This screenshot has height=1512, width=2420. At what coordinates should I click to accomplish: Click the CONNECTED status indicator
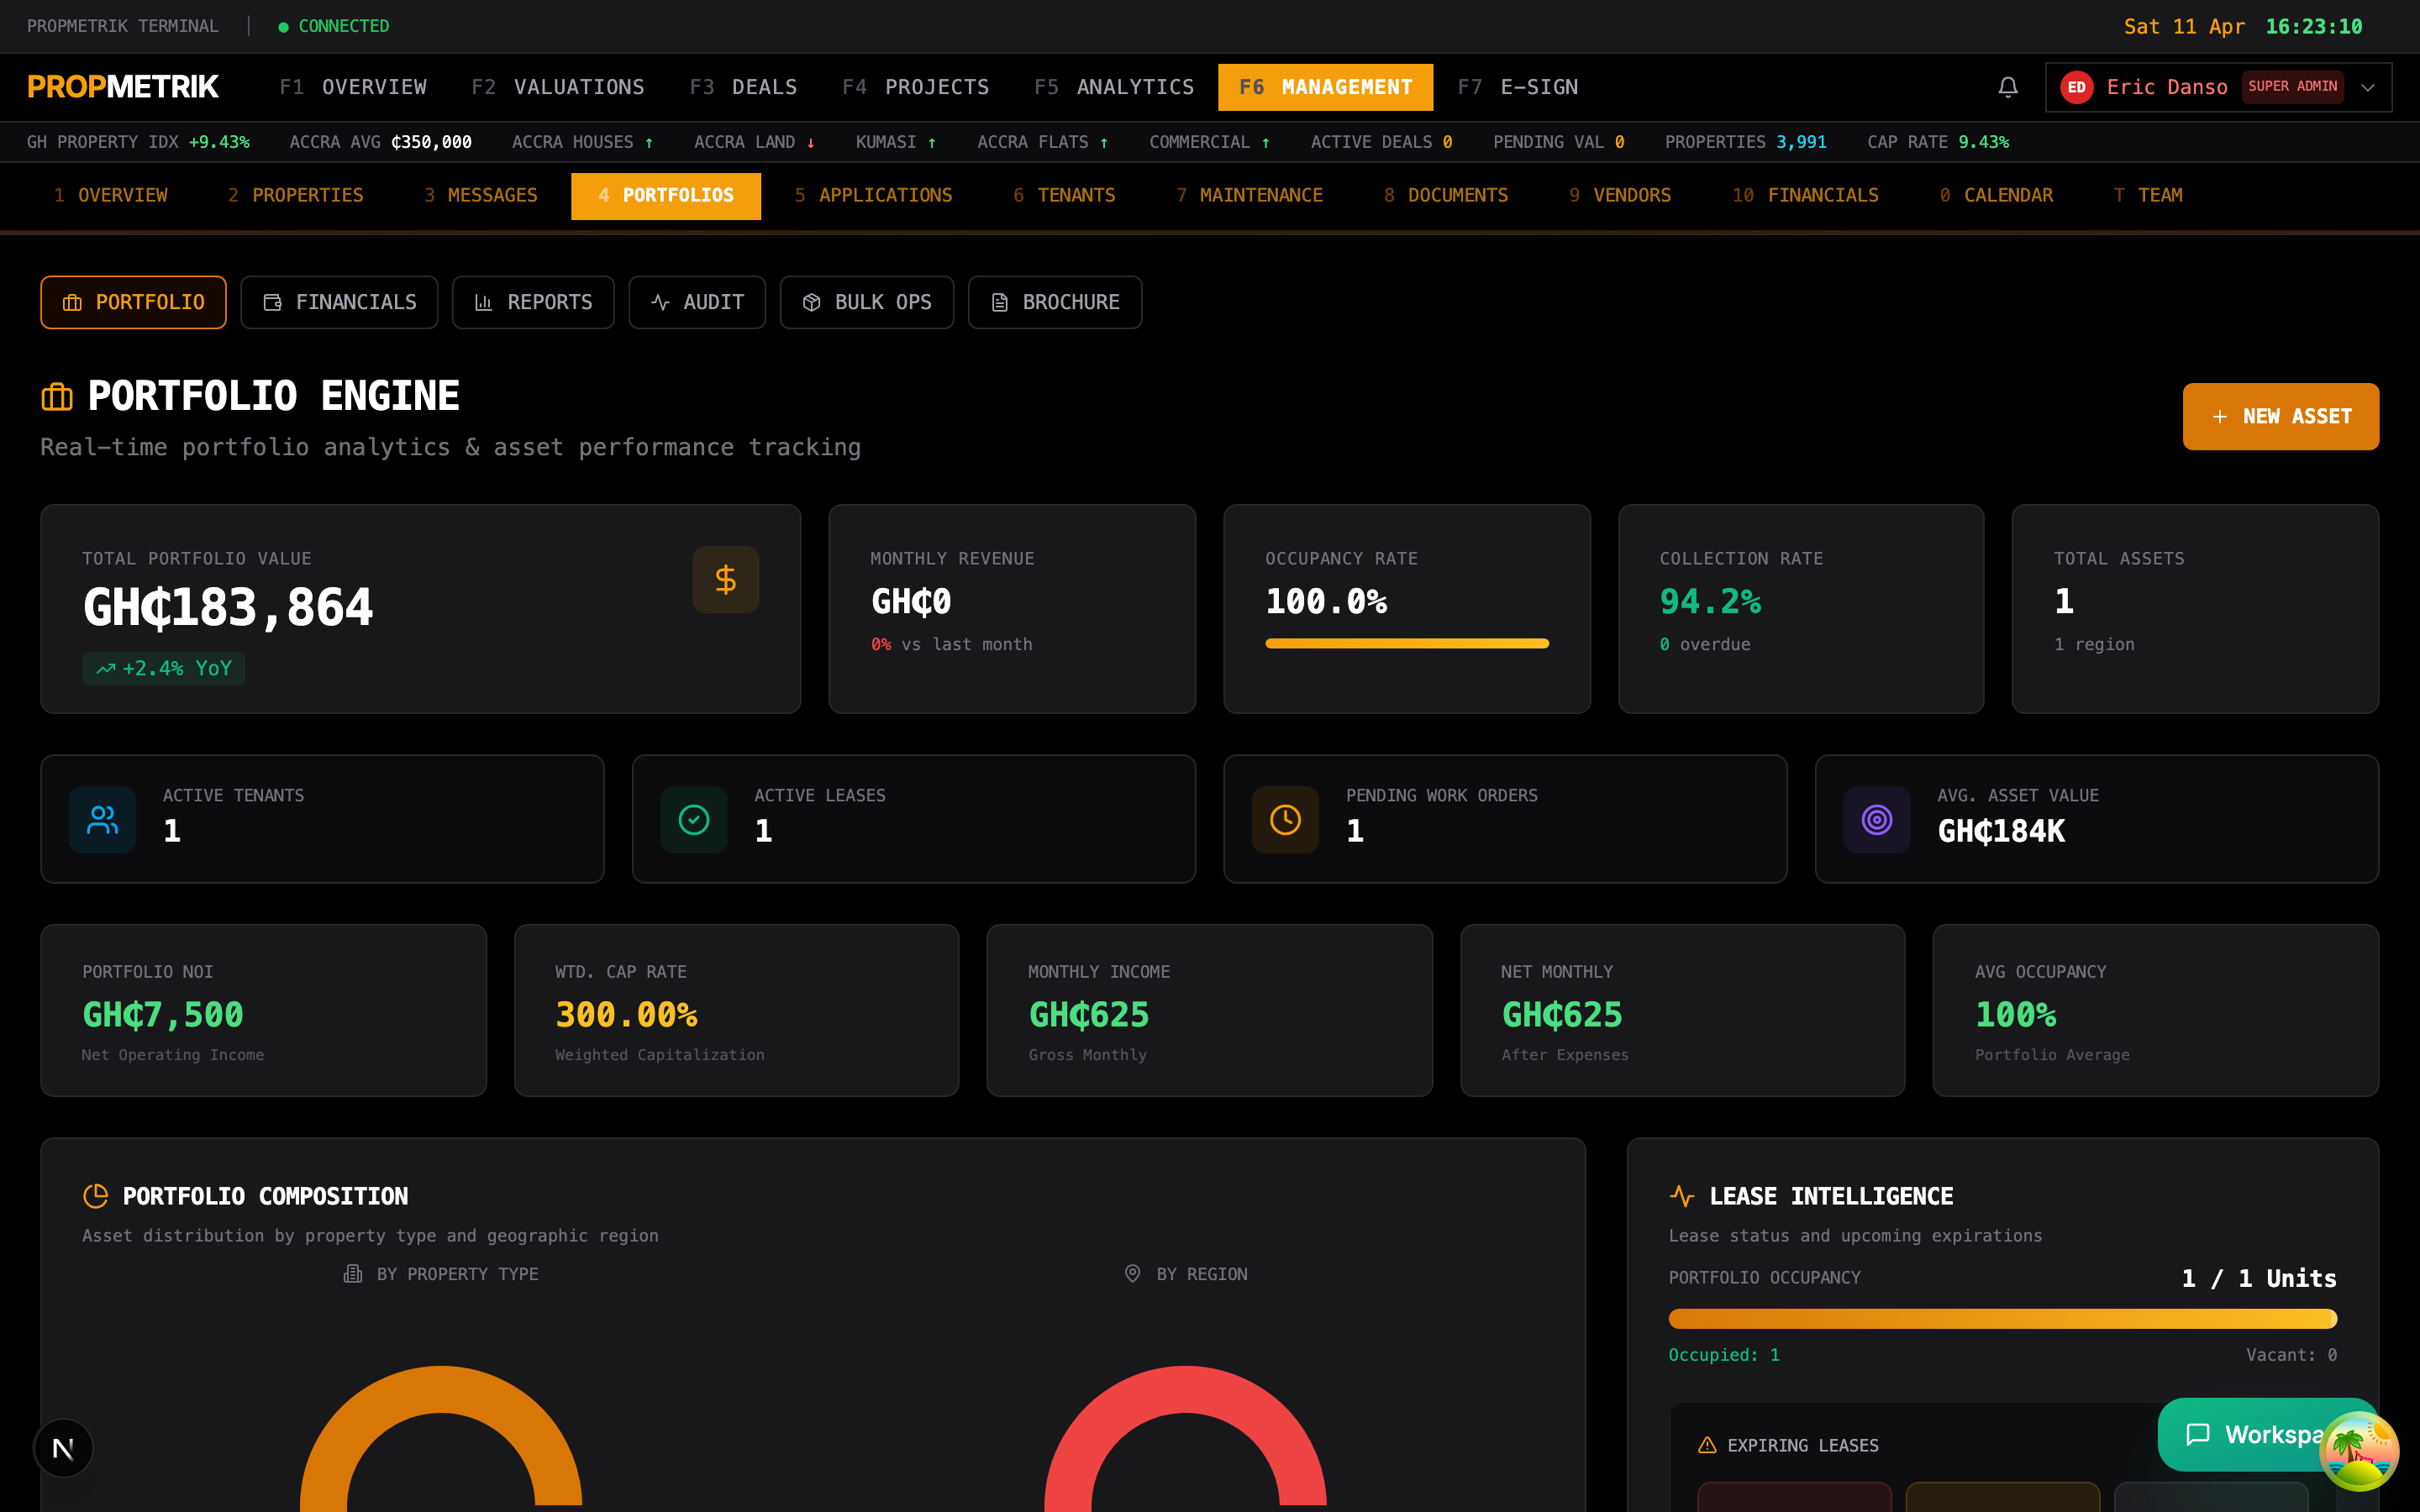click(334, 26)
